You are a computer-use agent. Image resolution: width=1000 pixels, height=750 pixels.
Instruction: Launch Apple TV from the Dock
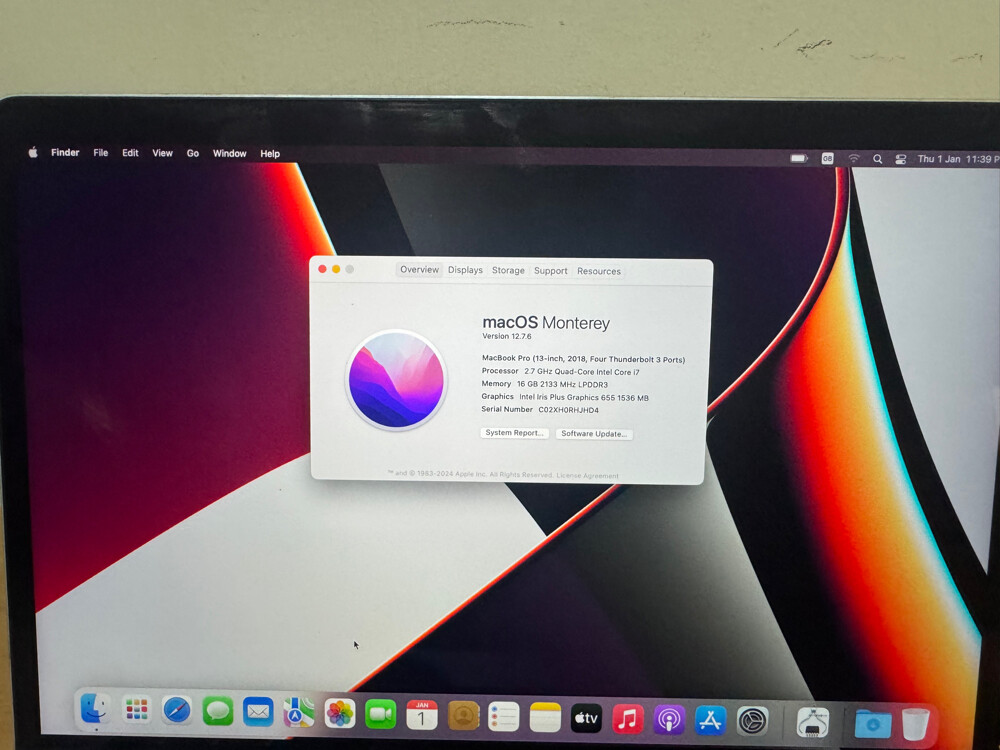click(x=586, y=719)
